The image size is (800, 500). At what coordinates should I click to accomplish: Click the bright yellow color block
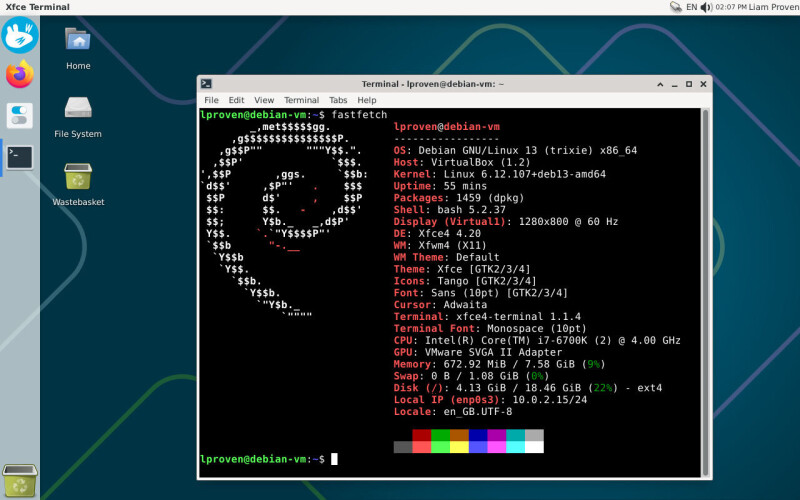459,447
